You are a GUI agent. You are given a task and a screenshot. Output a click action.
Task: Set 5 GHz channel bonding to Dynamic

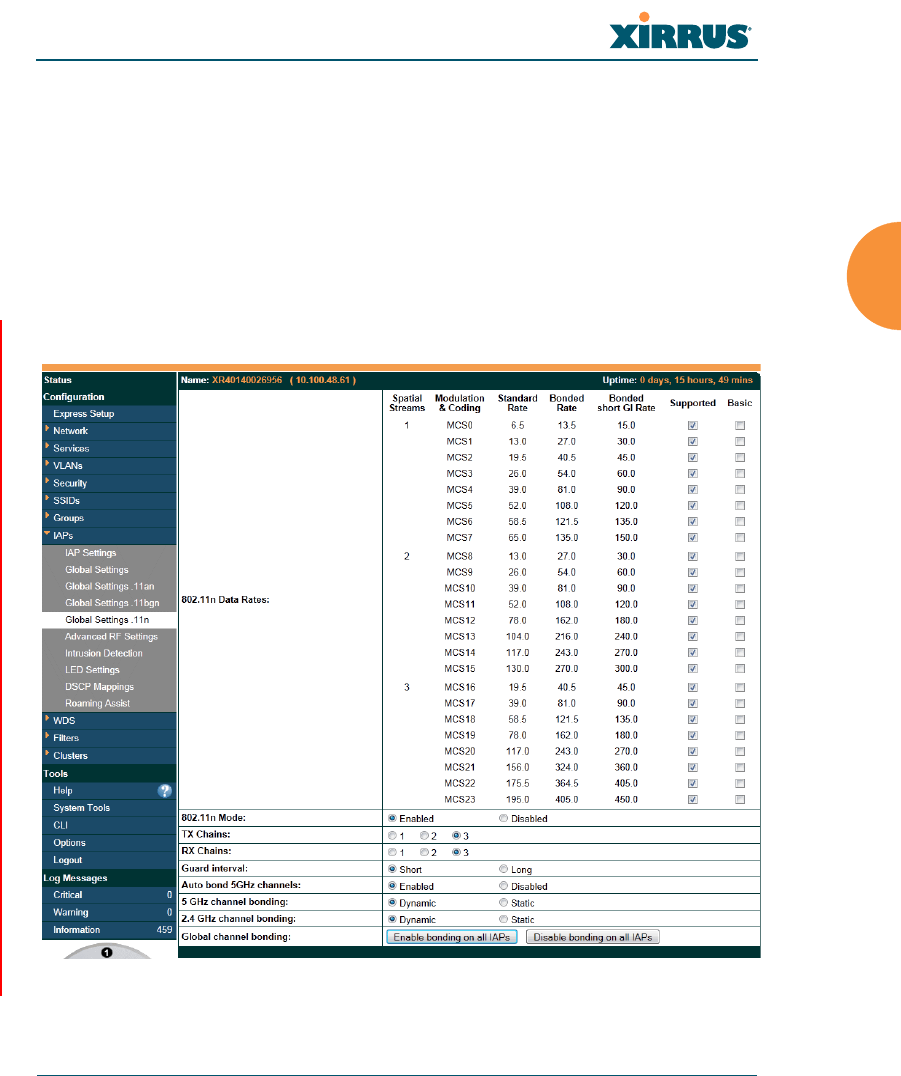393,902
